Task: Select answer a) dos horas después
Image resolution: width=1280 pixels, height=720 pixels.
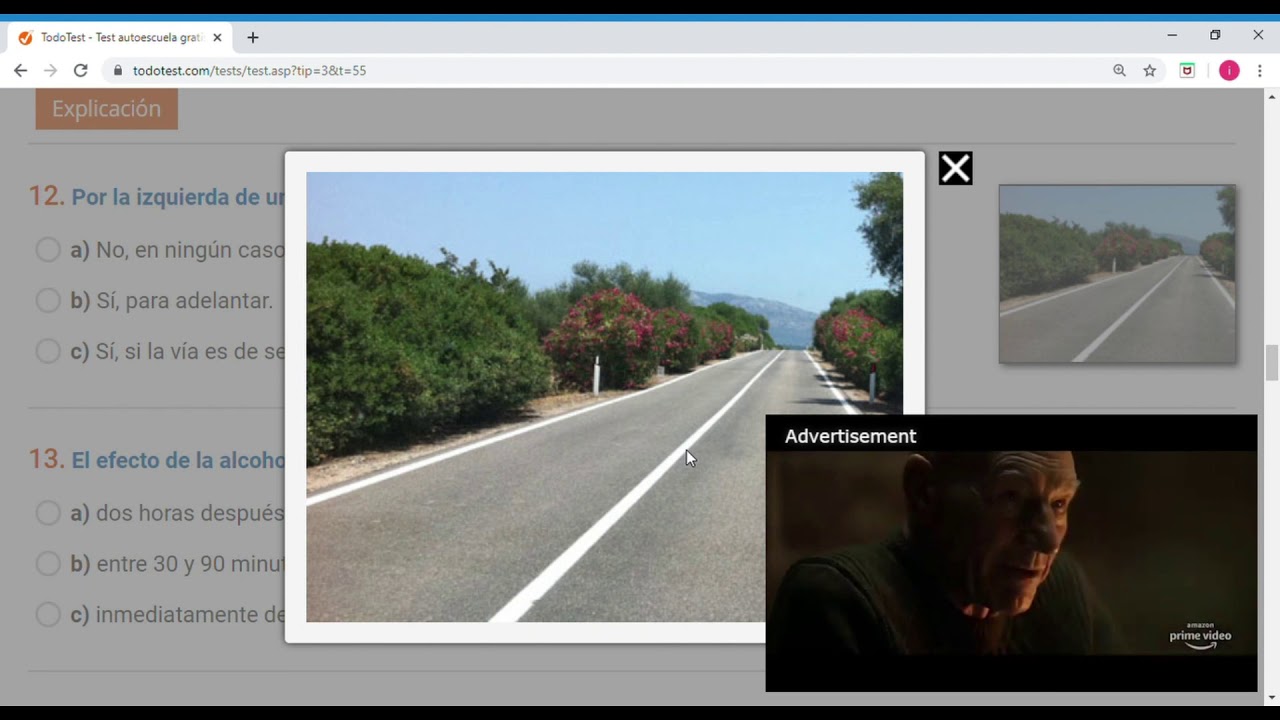Action: point(48,513)
